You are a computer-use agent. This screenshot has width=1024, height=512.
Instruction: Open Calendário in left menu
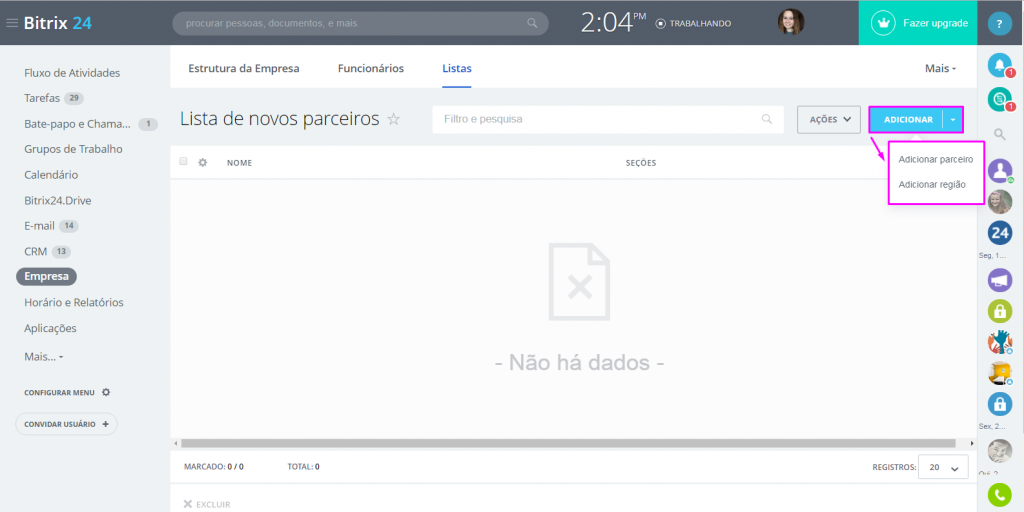(x=51, y=175)
